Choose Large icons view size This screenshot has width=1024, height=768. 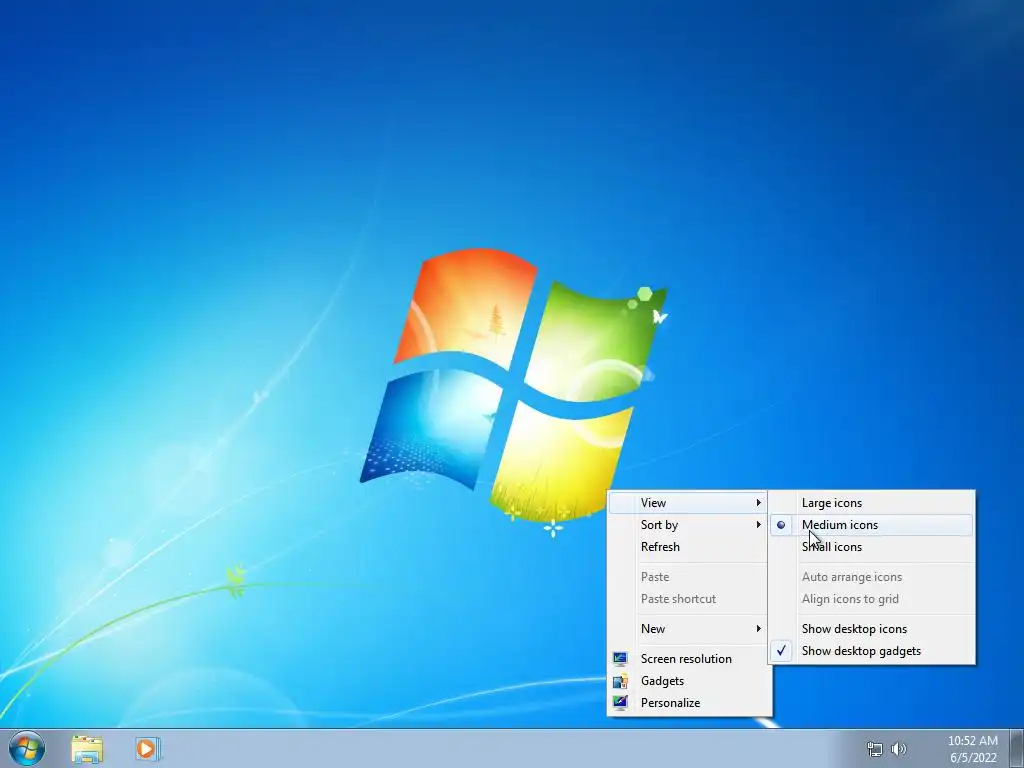tap(871, 503)
